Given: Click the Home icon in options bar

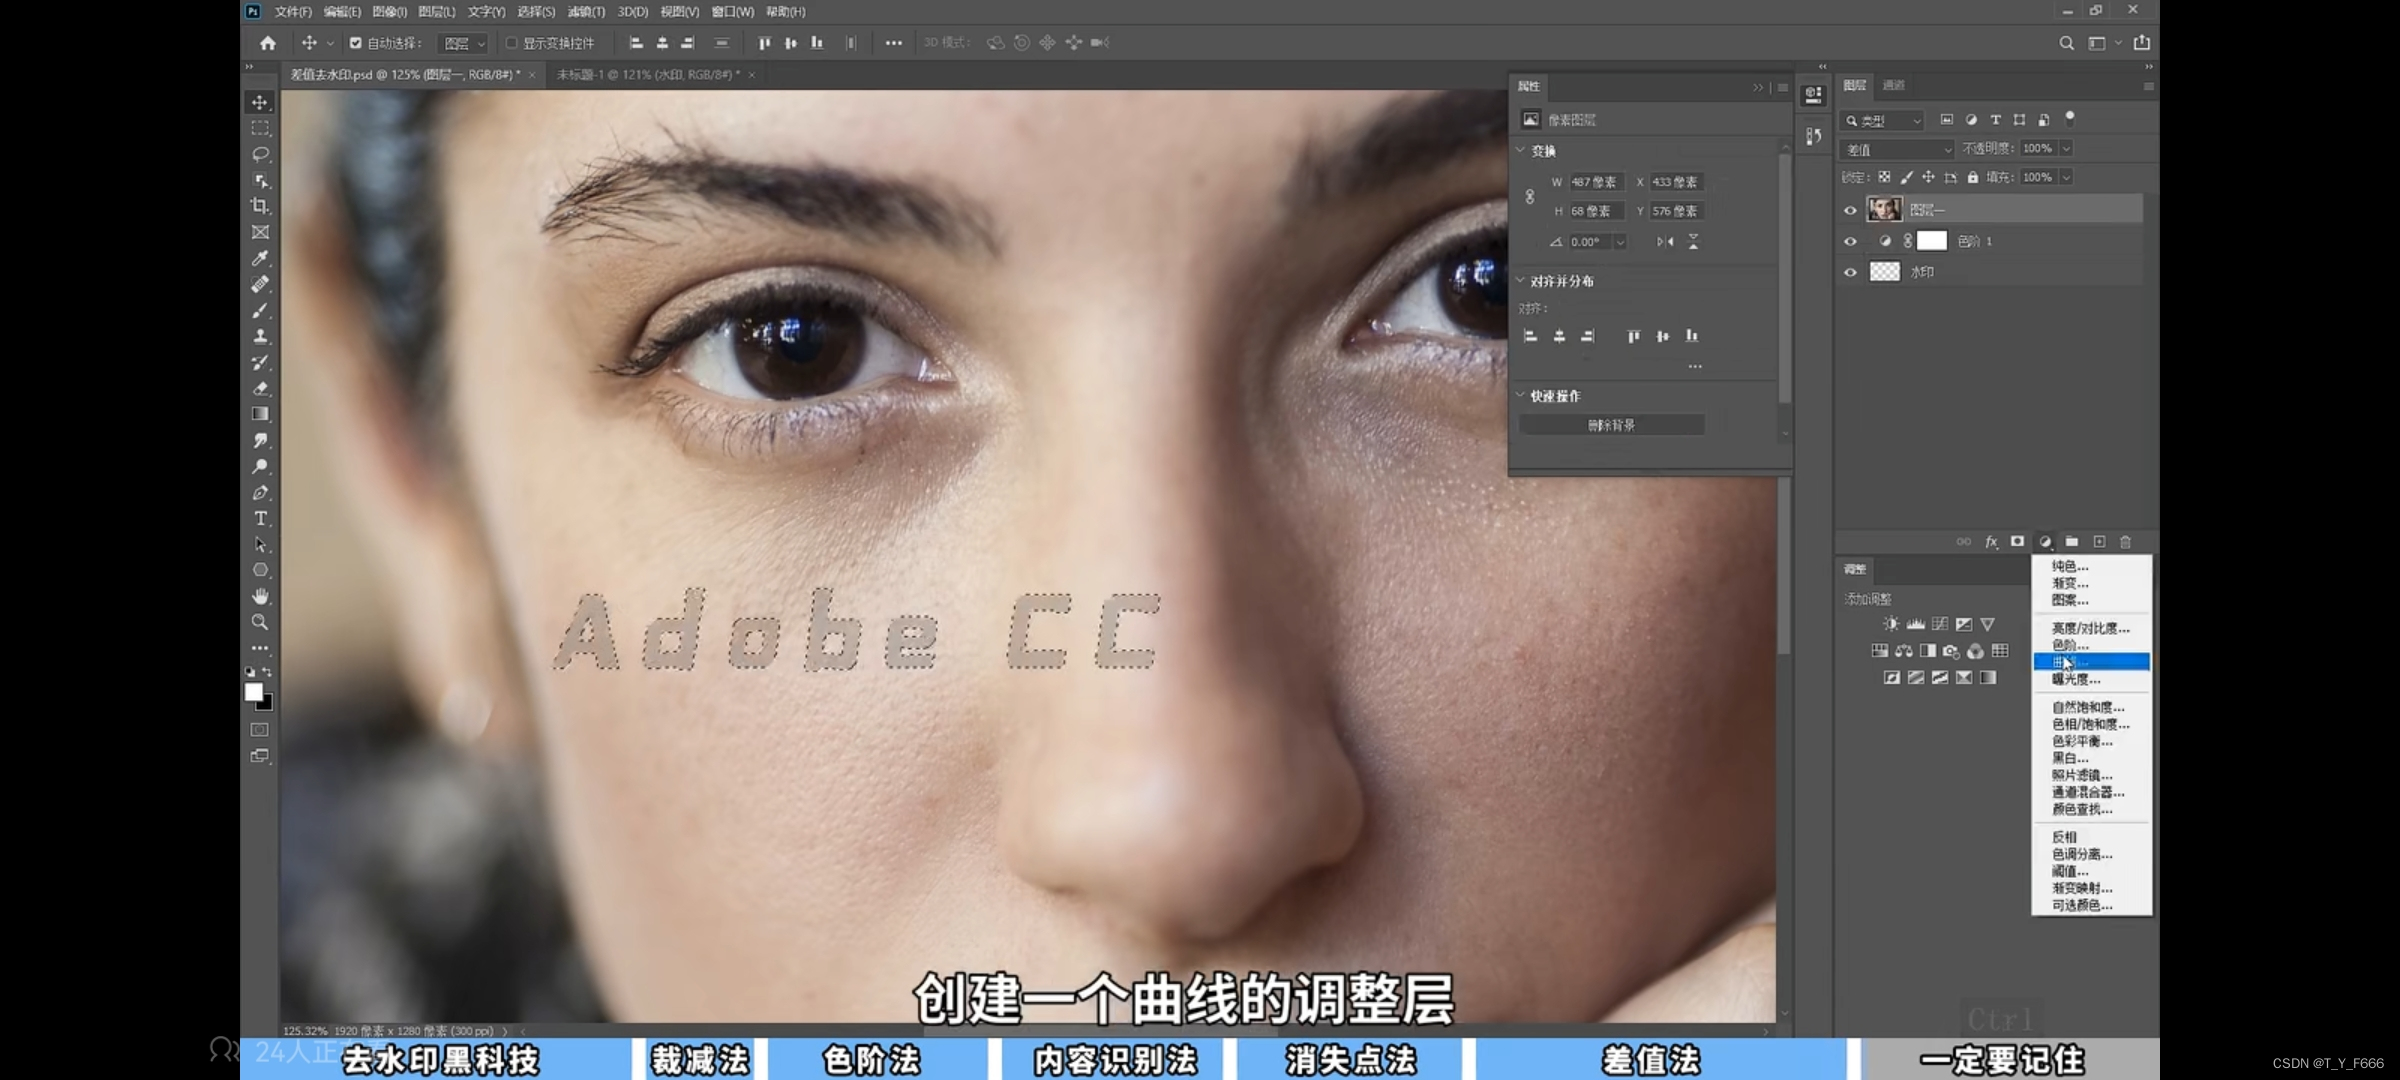Looking at the screenshot, I should [268, 43].
